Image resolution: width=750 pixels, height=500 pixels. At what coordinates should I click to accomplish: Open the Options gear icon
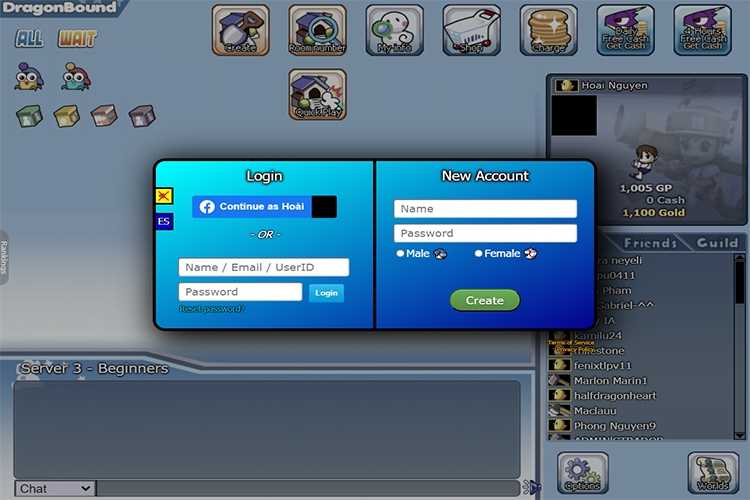pos(583,473)
